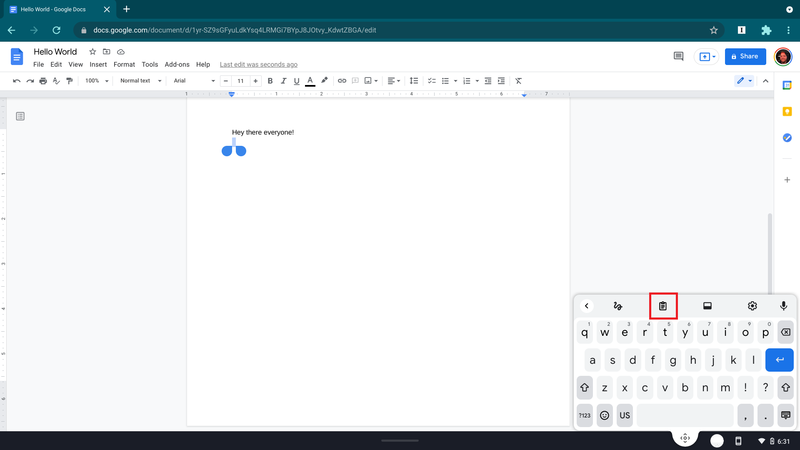Open bulleted list style arrow

click(x=455, y=81)
